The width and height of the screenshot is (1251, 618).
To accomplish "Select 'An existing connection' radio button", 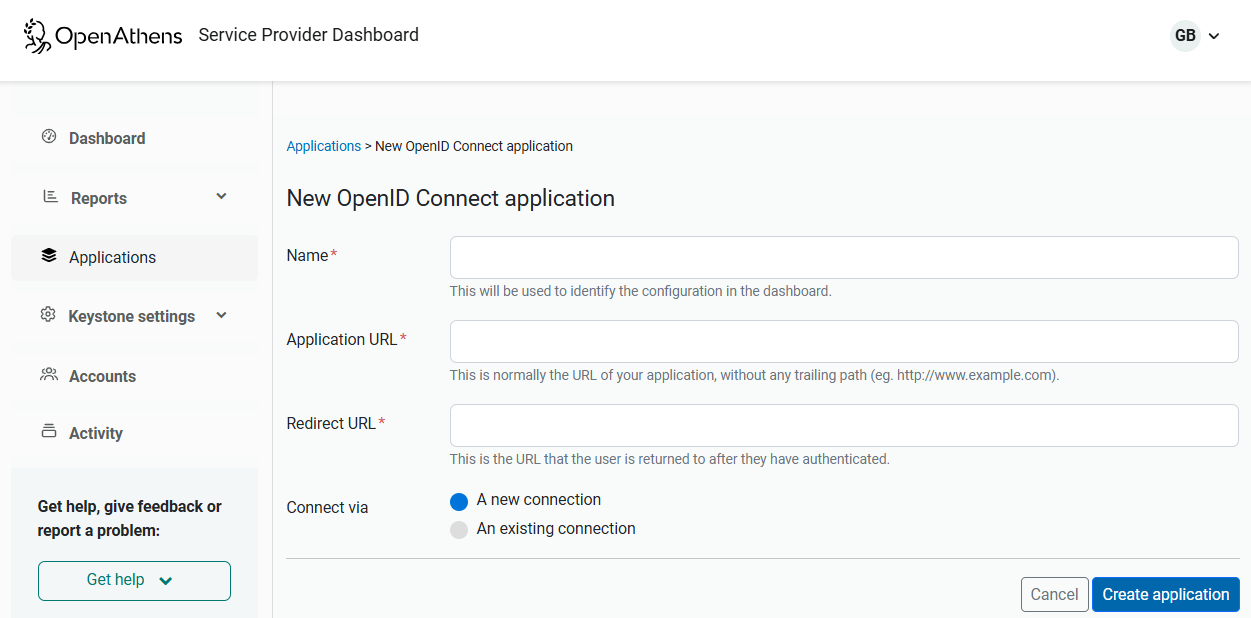I will coord(459,529).
